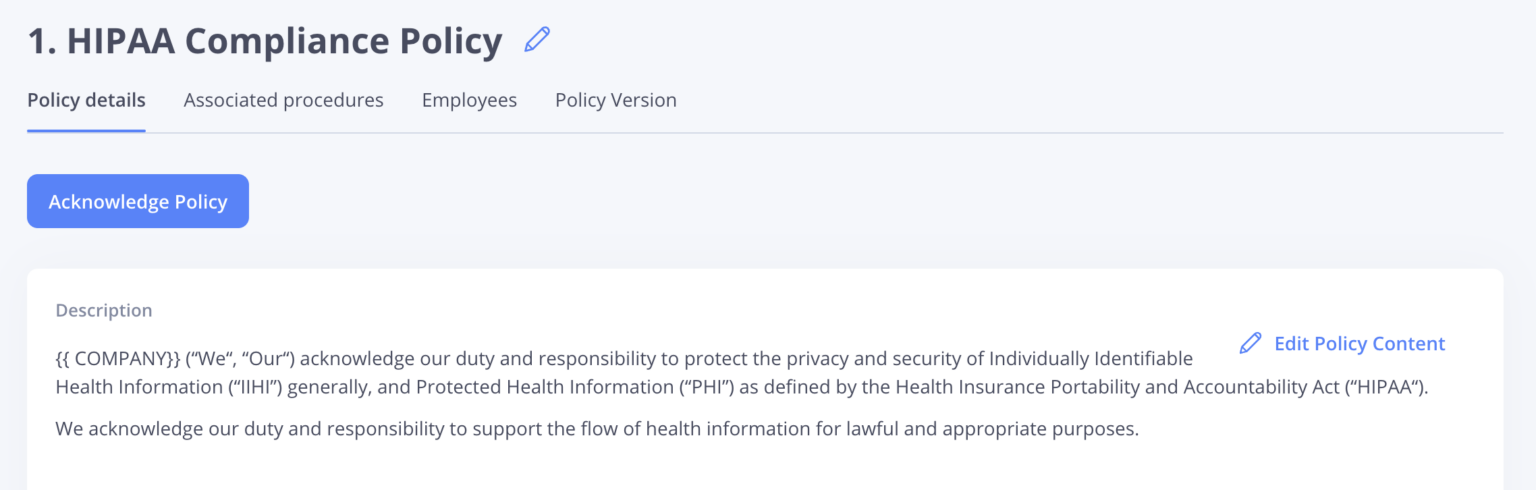Open the Policy details tab
This screenshot has height=490, width=1536.
click(x=86, y=100)
